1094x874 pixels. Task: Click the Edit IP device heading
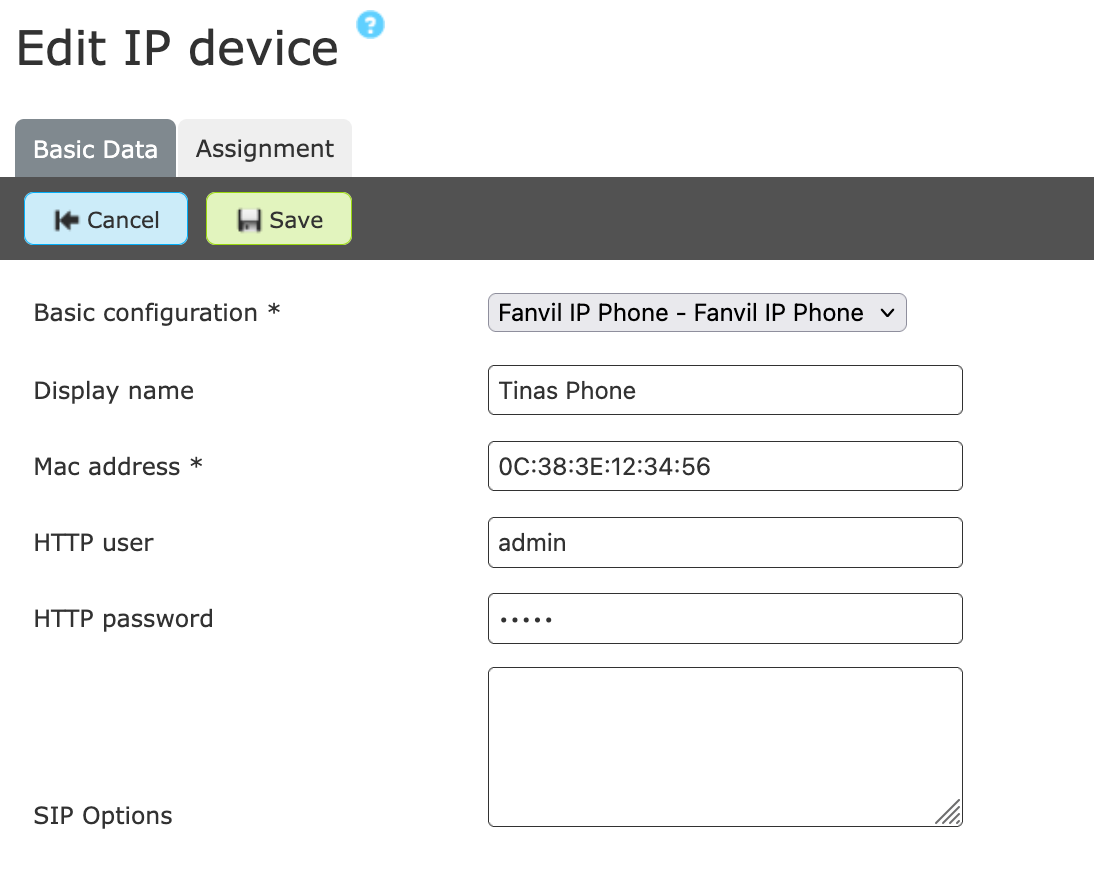click(177, 47)
